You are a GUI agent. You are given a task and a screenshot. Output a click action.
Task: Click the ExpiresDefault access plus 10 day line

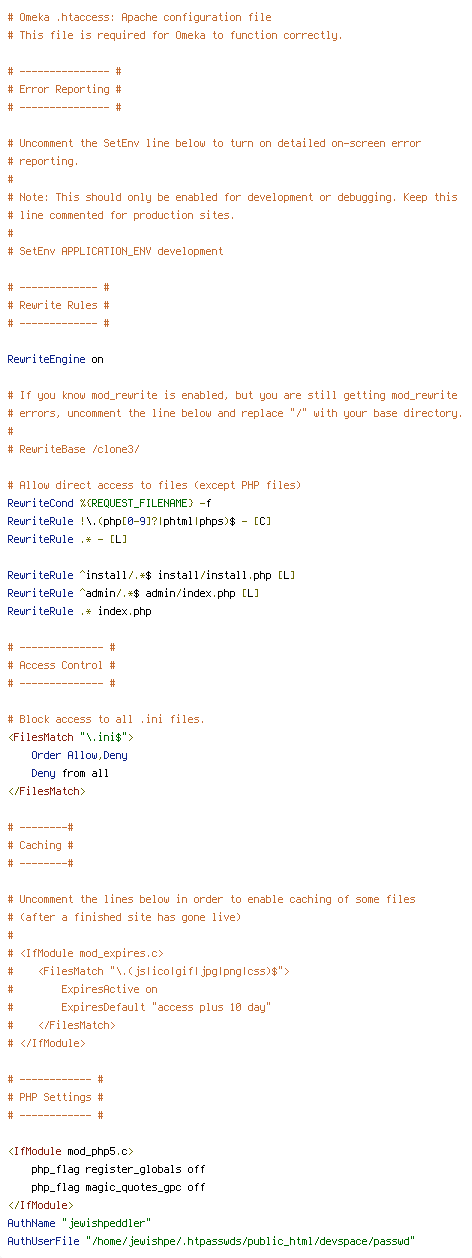click(x=139, y=1007)
